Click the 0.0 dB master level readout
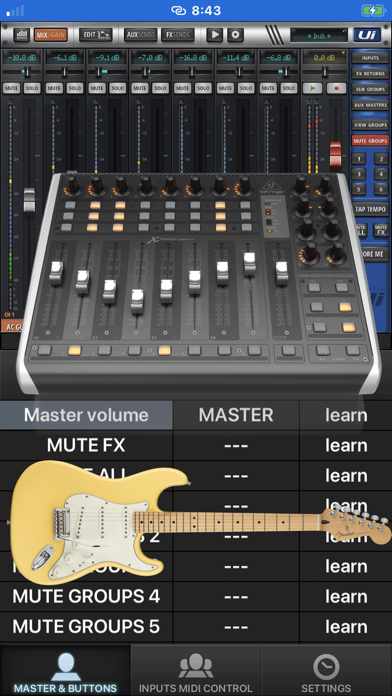The image size is (392, 696). [x=324, y=57]
